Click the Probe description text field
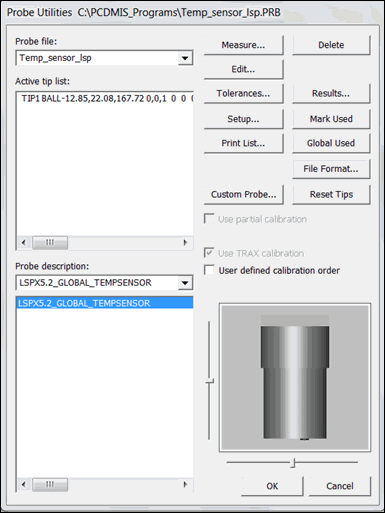The image size is (385, 513). [97, 283]
